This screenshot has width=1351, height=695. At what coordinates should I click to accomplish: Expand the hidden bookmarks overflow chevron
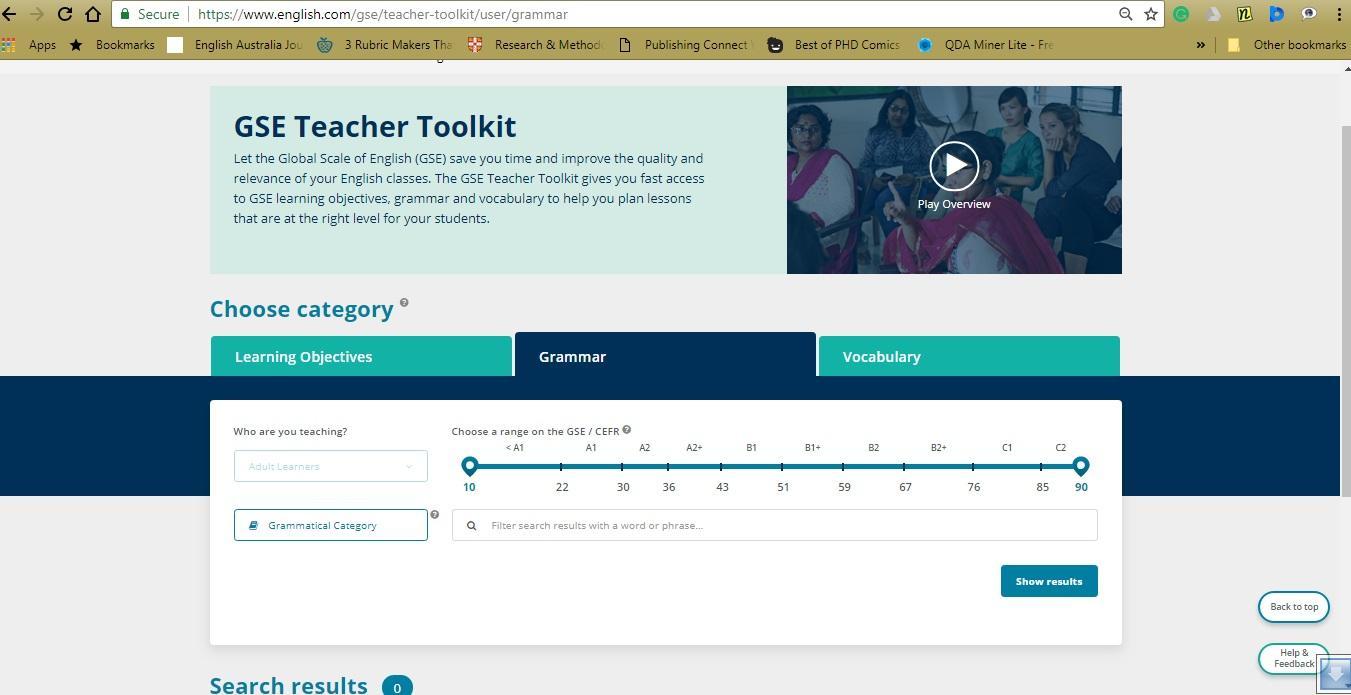tap(1200, 44)
